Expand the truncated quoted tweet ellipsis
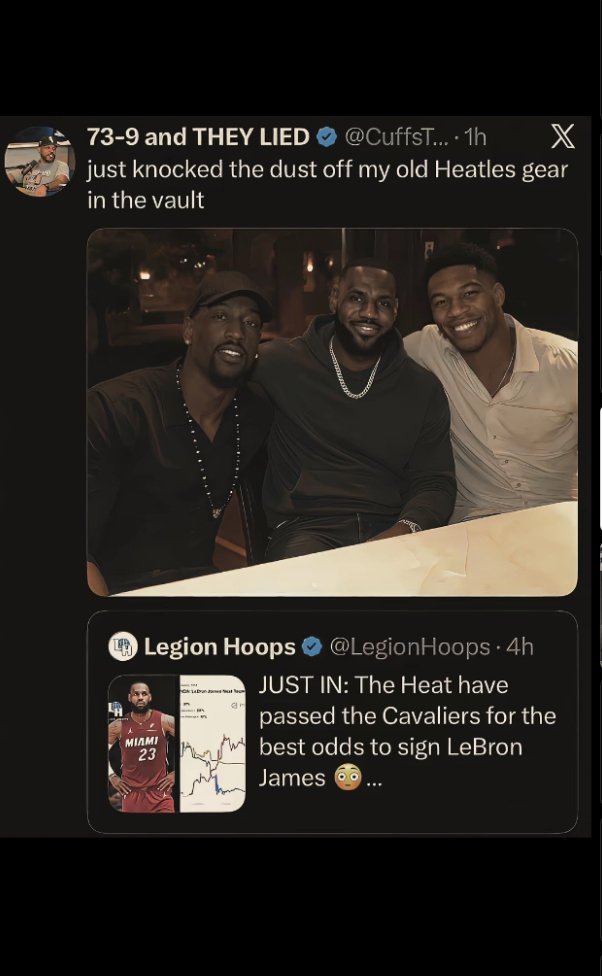 tap(374, 781)
